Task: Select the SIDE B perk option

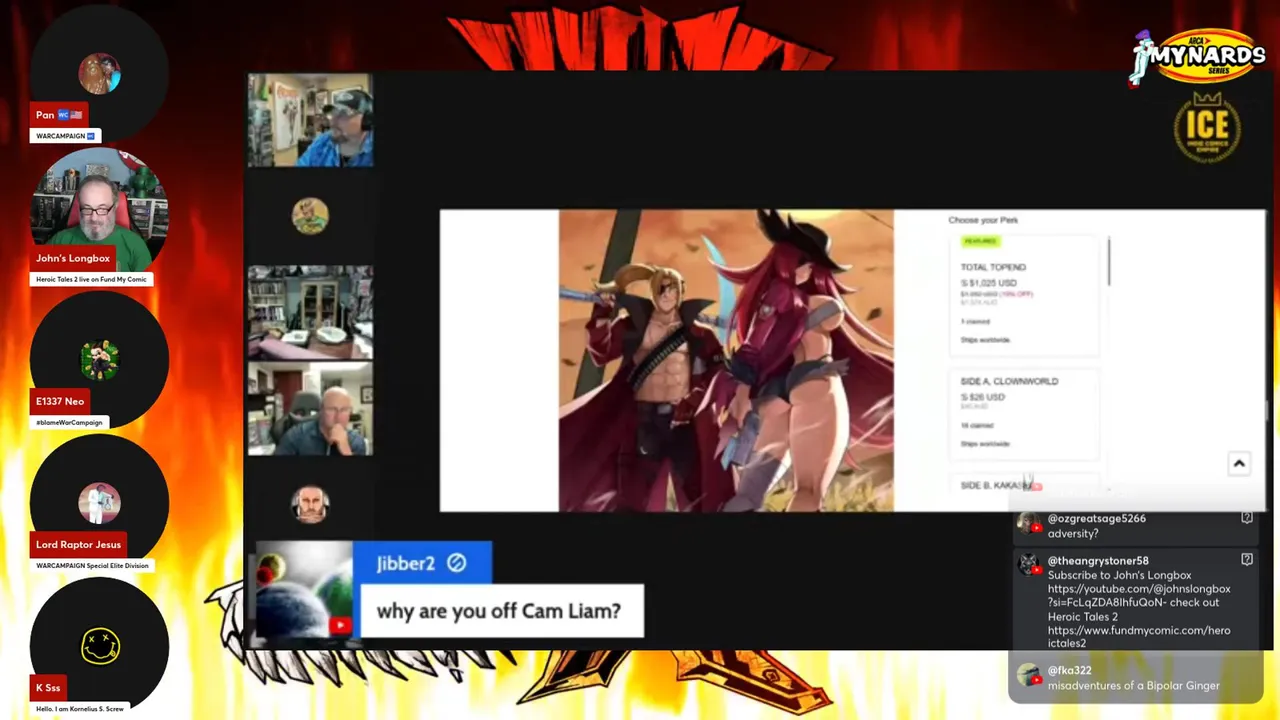Action: [1022, 485]
